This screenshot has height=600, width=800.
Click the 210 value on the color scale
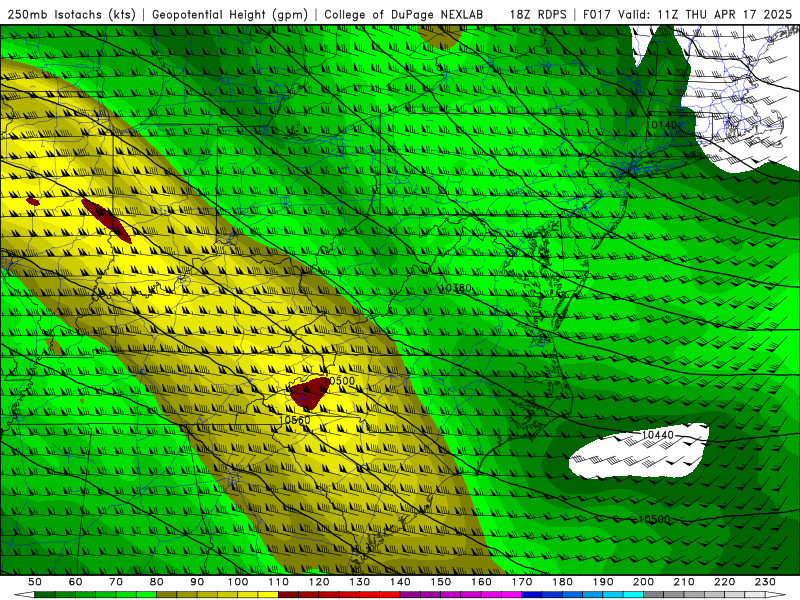click(x=684, y=582)
